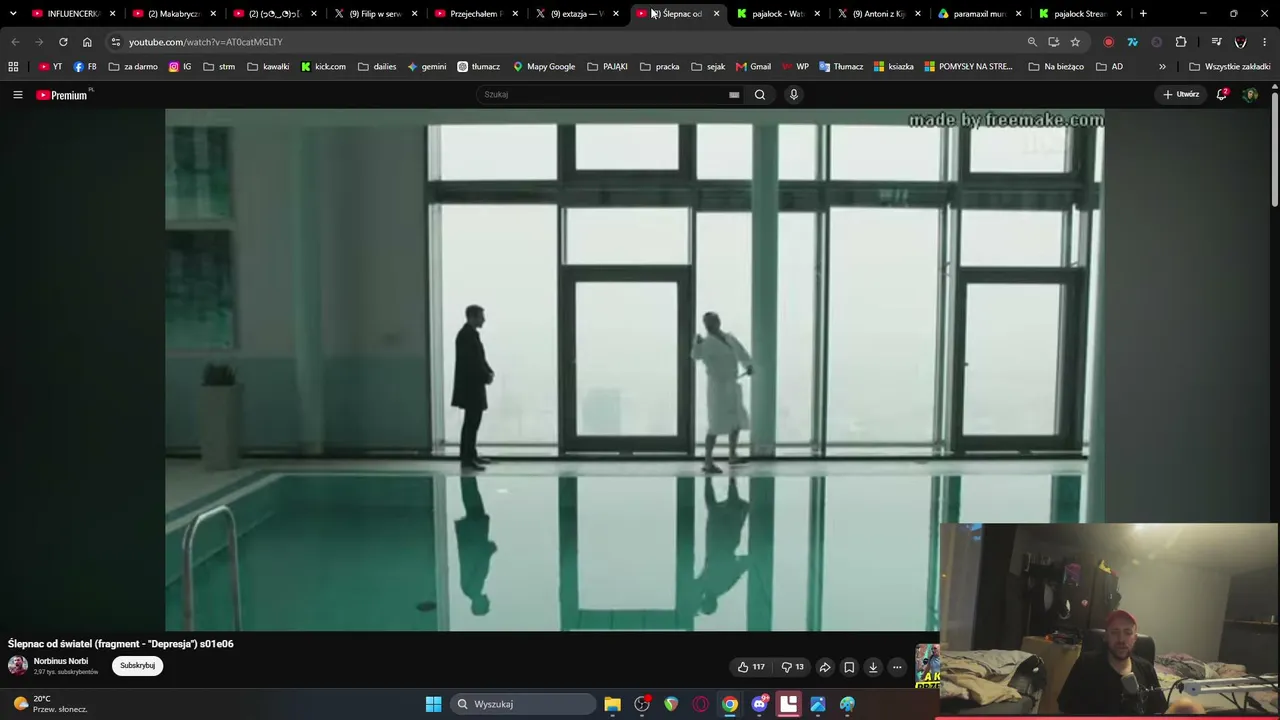Open the 'Na bieżąco' bookmarks folder
1280x720 pixels.
[1056, 67]
